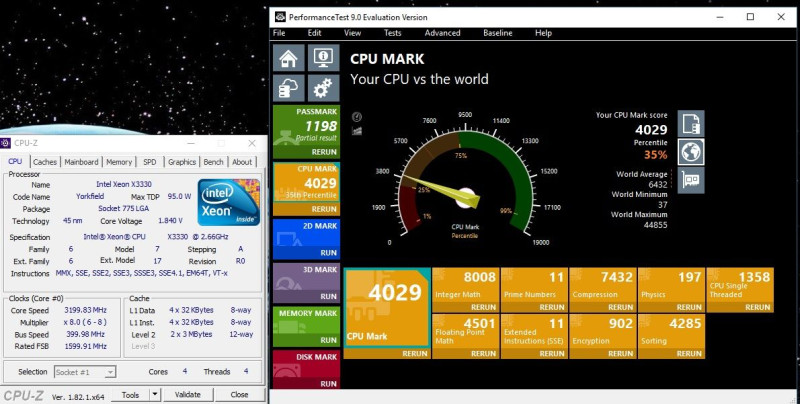The height and width of the screenshot is (404, 800).
Task: Open the settings gears icon in PerformanceTest
Action: pos(323,88)
